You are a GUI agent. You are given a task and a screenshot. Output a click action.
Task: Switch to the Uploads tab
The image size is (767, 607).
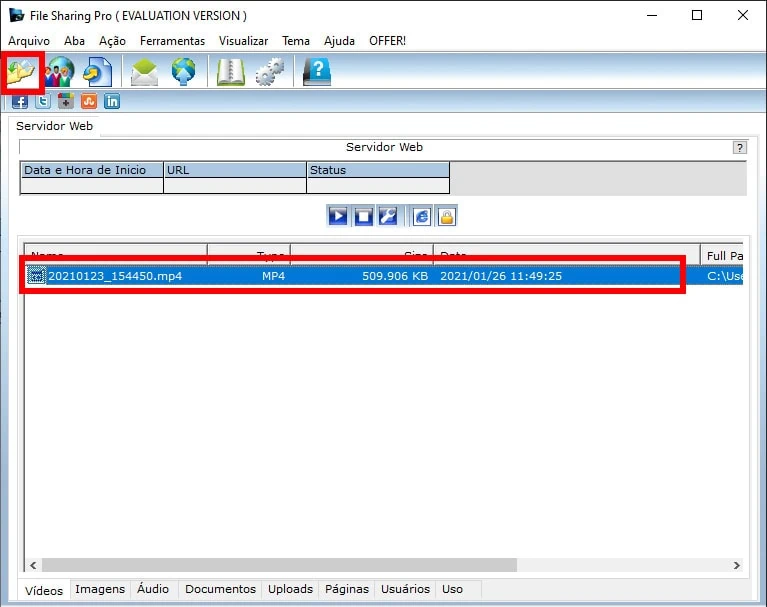290,589
